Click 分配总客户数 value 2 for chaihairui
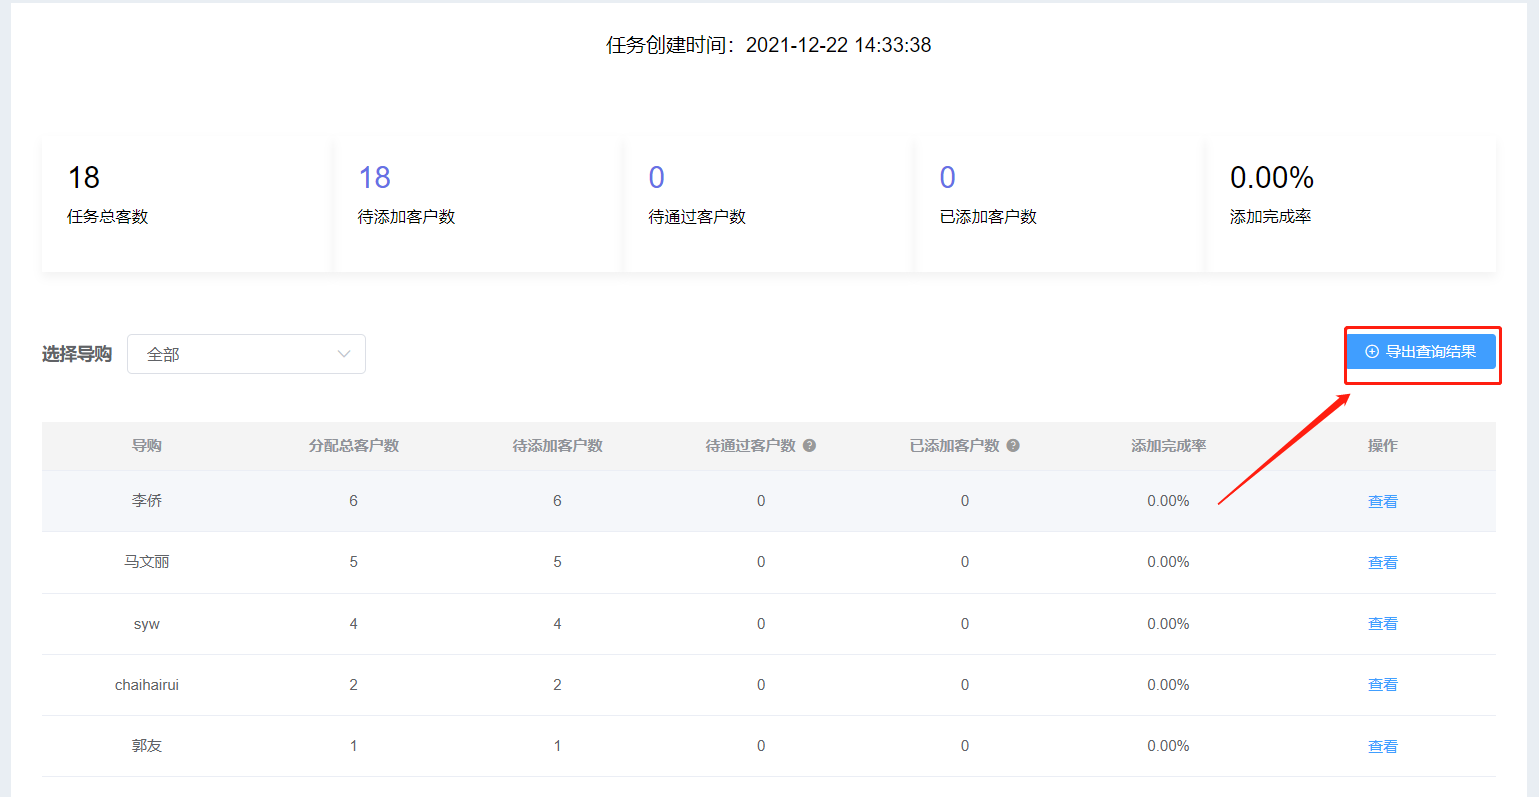 [353, 685]
